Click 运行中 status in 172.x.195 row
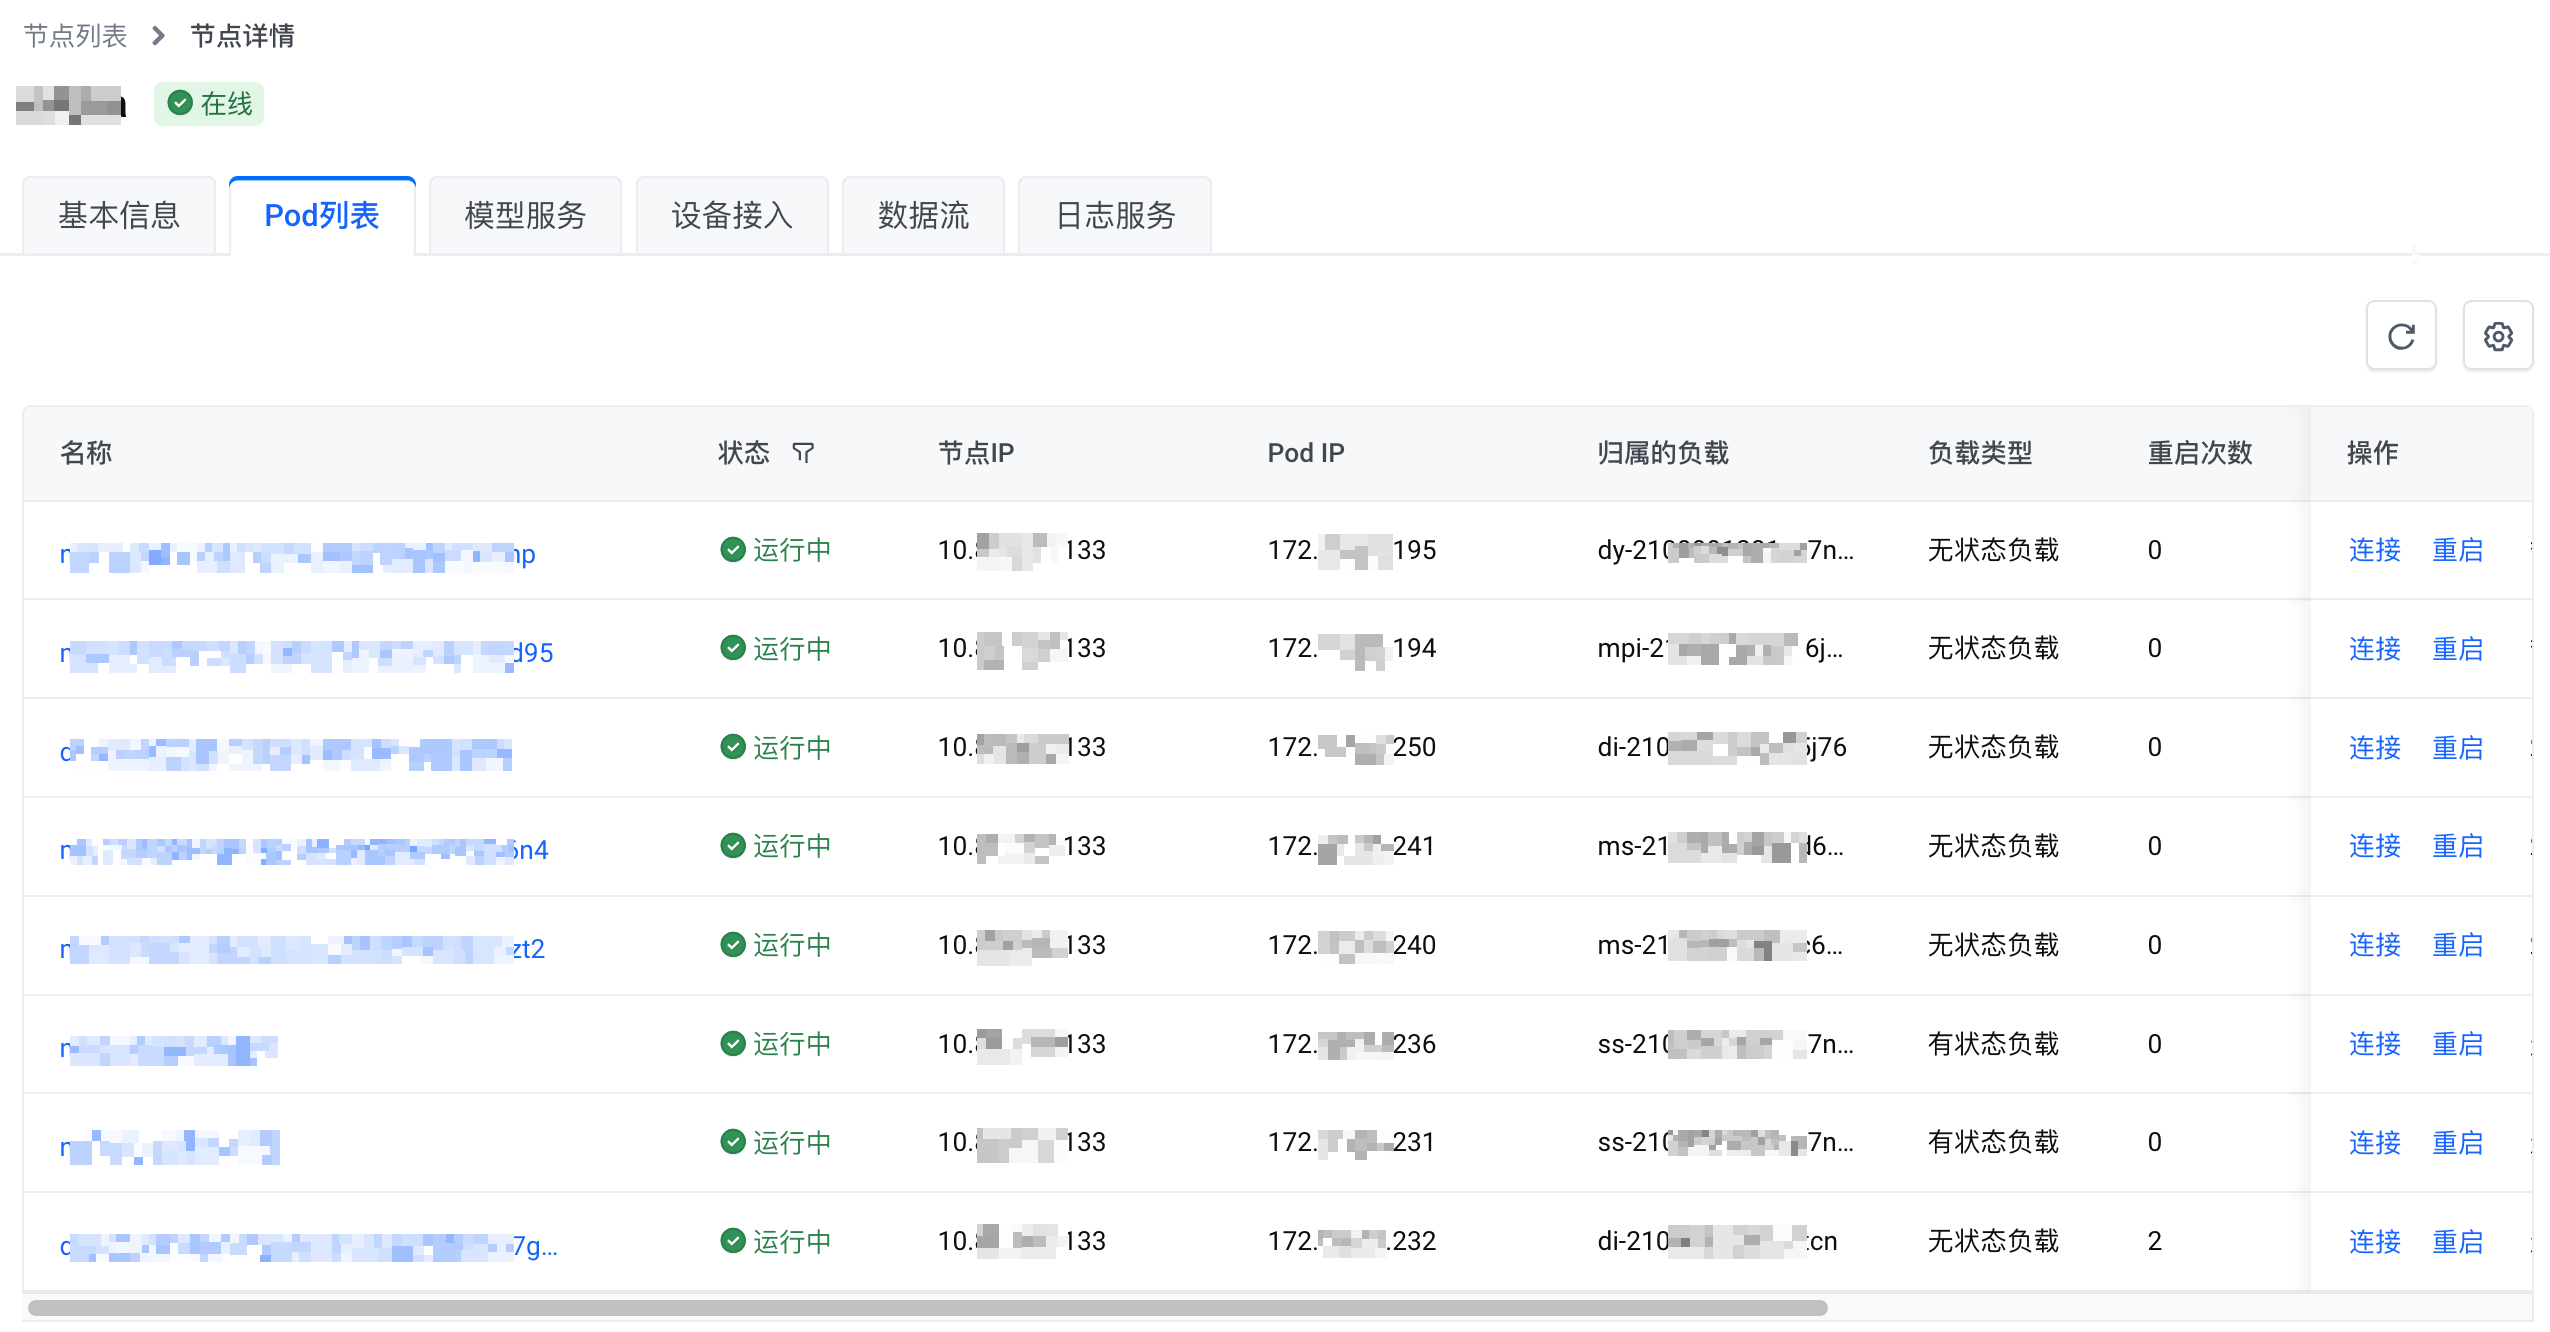Image resolution: width=2550 pixels, height=1332 pixels. [775, 550]
